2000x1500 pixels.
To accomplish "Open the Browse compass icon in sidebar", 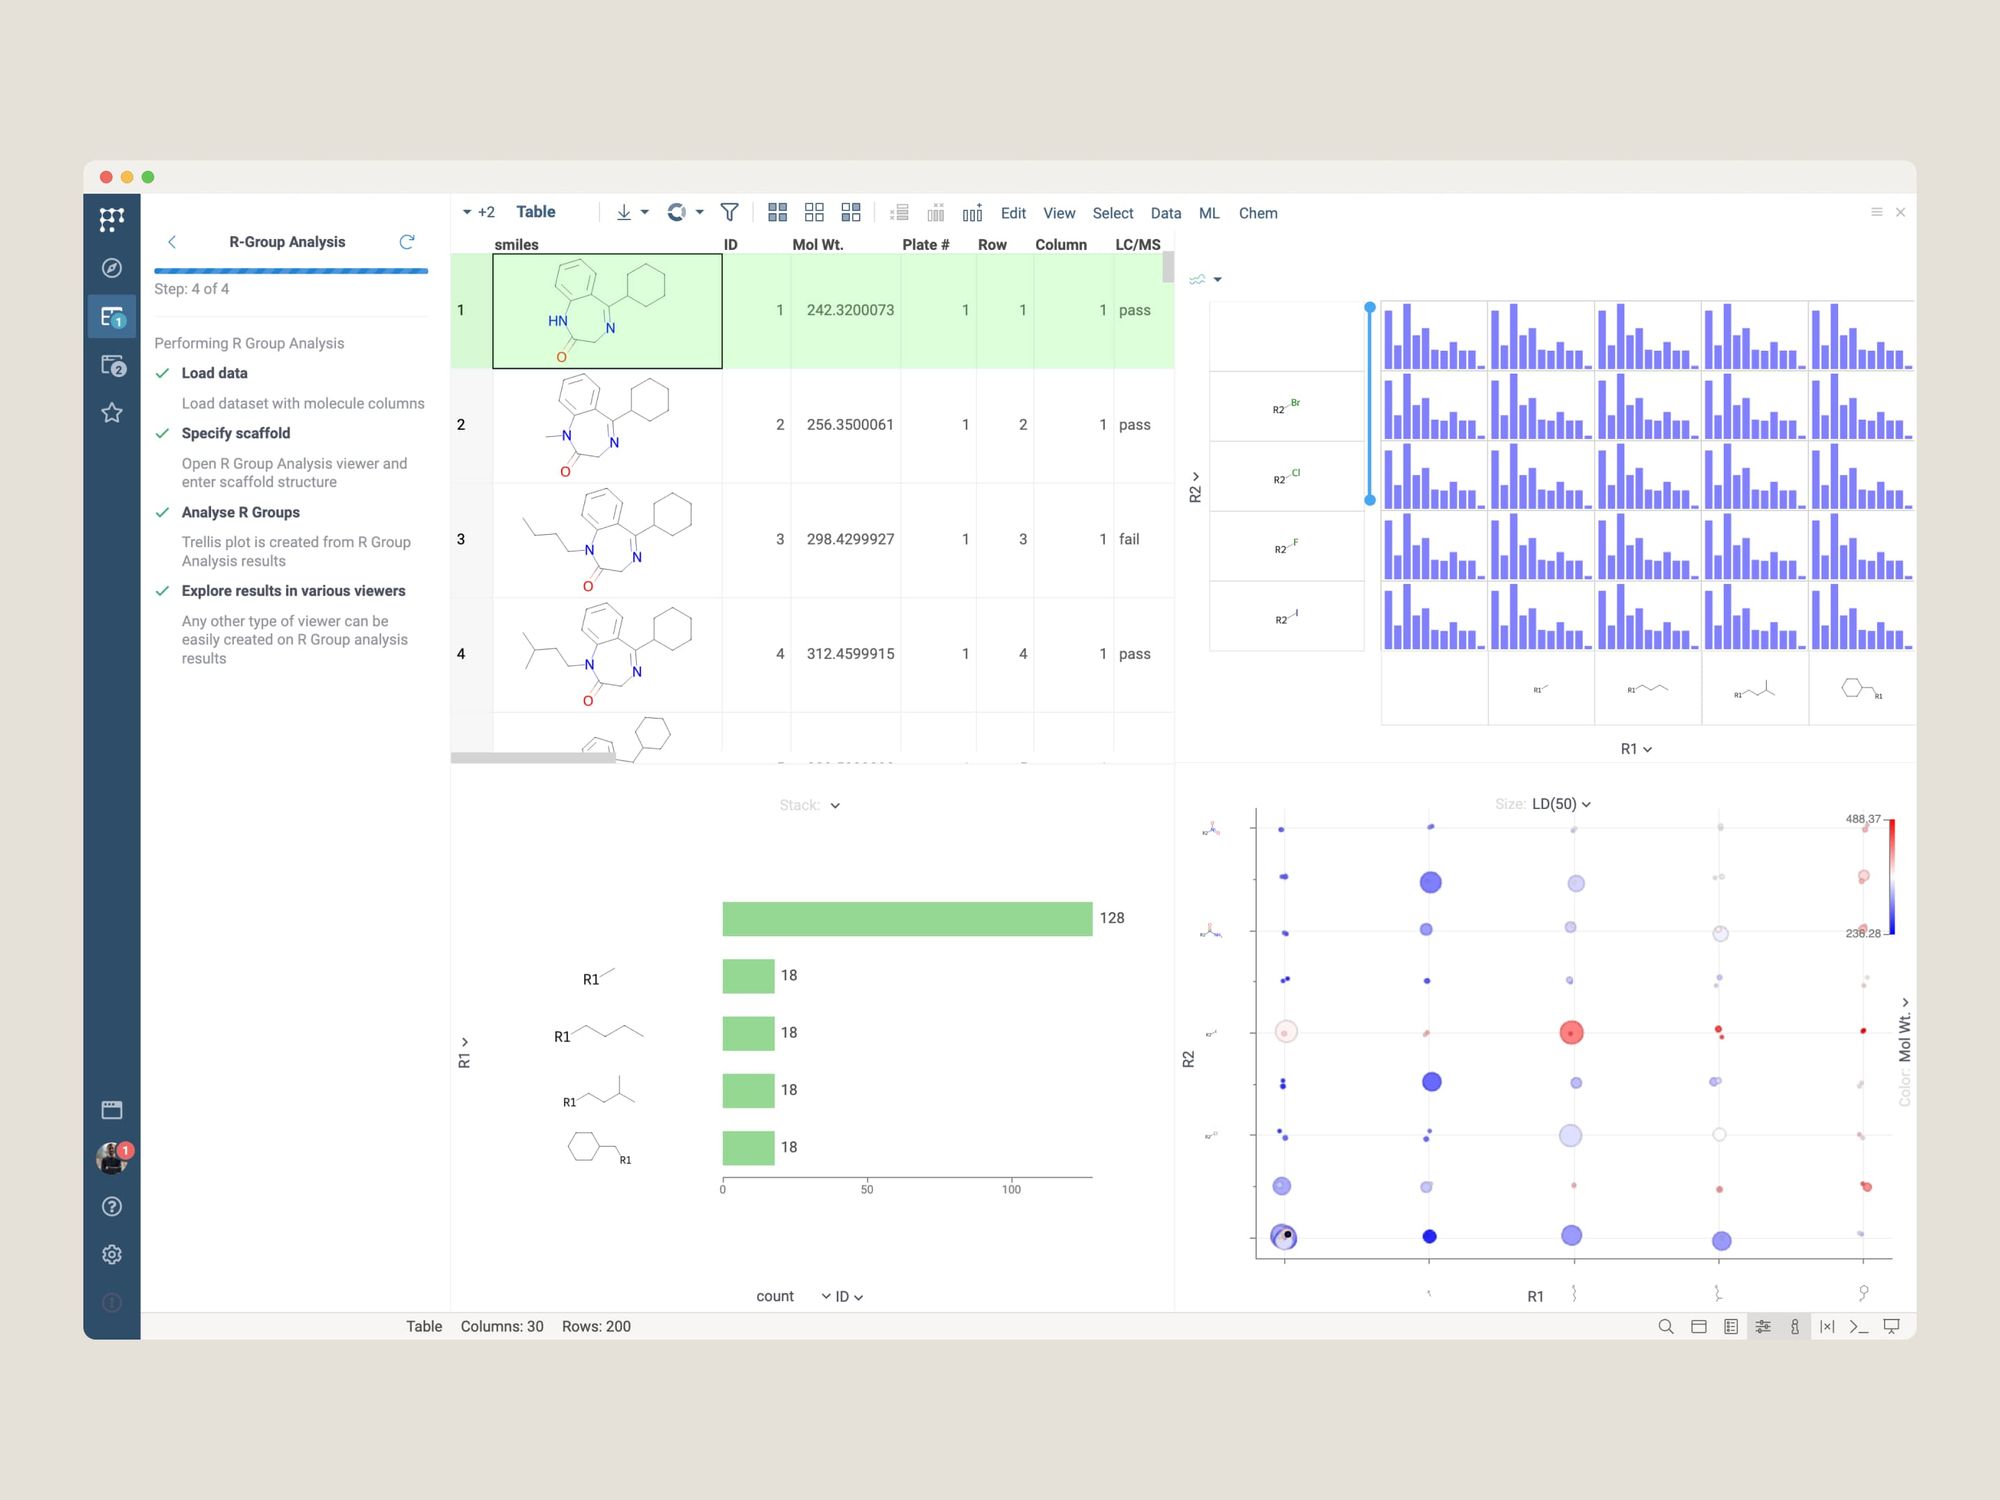I will (x=112, y=268).
